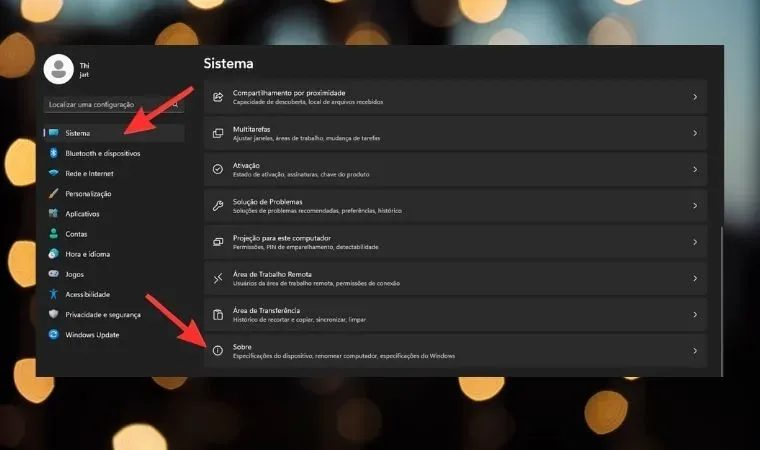Click 'Capacidade de descoberta, local de arquivos recebidos'

tap(308, 102)
